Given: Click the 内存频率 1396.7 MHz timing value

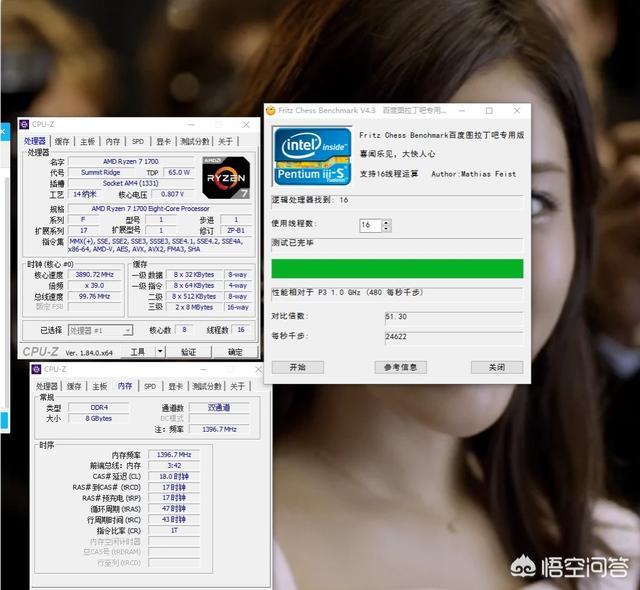Looking at the screenshot, I should point(174,455).
